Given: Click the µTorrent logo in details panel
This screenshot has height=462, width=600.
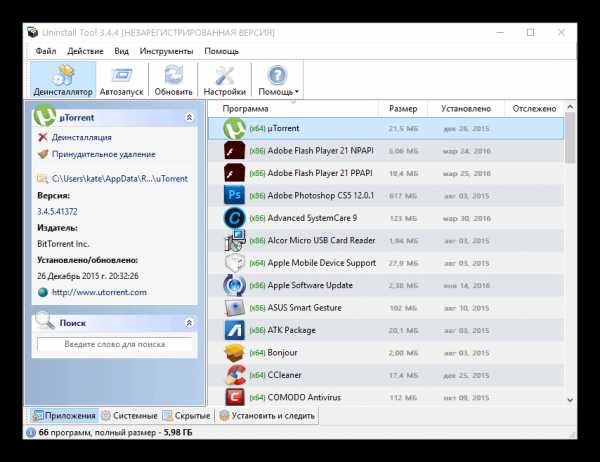Looking at the screenshot, I should (x=45, y=116).
